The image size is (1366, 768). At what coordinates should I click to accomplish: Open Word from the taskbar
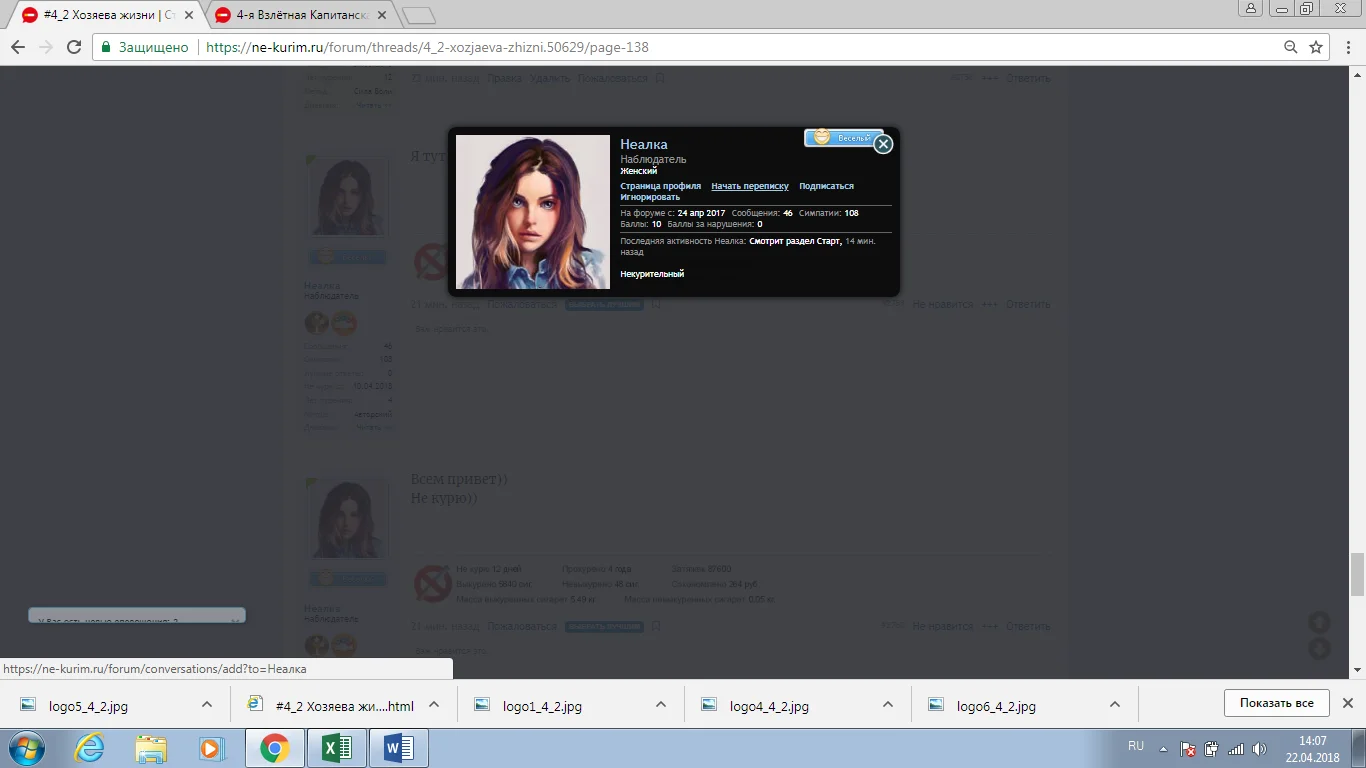tap(398, 748)
